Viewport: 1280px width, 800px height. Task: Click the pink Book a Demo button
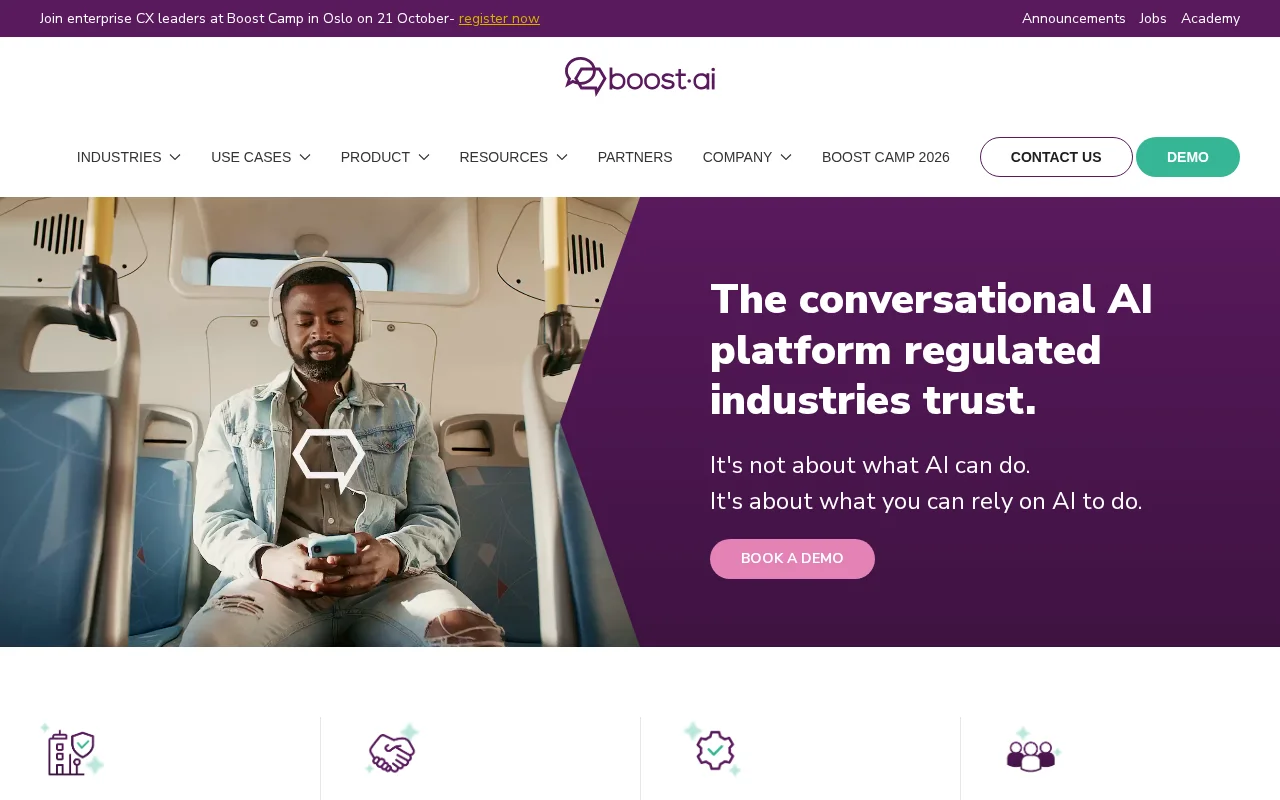click(792, 559)
